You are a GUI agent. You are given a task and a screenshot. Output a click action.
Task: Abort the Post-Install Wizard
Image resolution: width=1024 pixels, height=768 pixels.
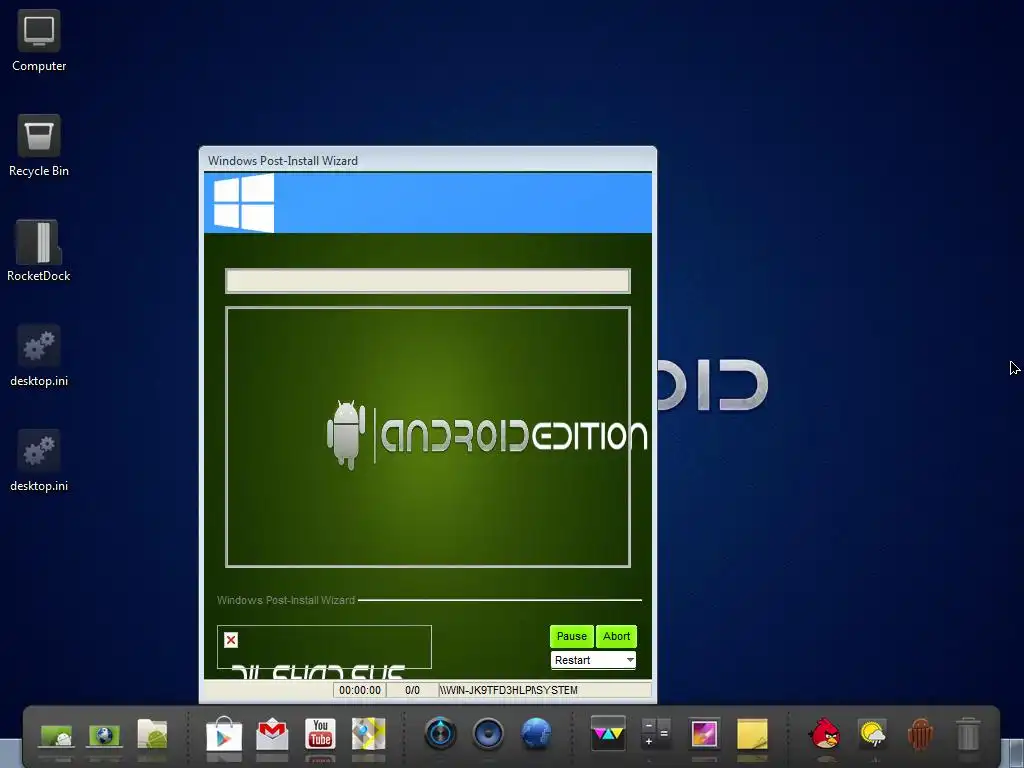pos(616,636)
